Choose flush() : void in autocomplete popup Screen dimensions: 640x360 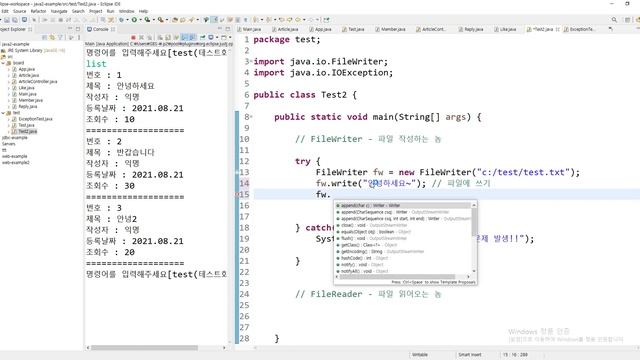pyautogui.click(x=403, y=238)
